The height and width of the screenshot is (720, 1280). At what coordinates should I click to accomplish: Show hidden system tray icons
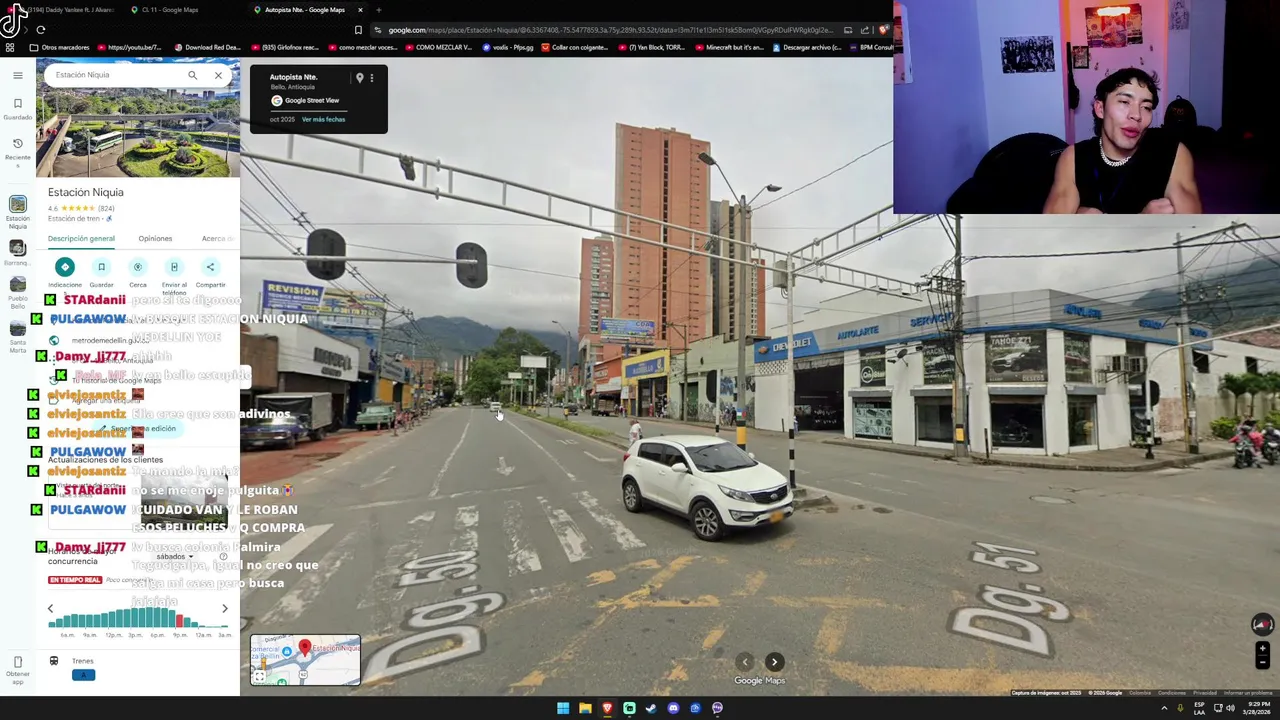1164,708
